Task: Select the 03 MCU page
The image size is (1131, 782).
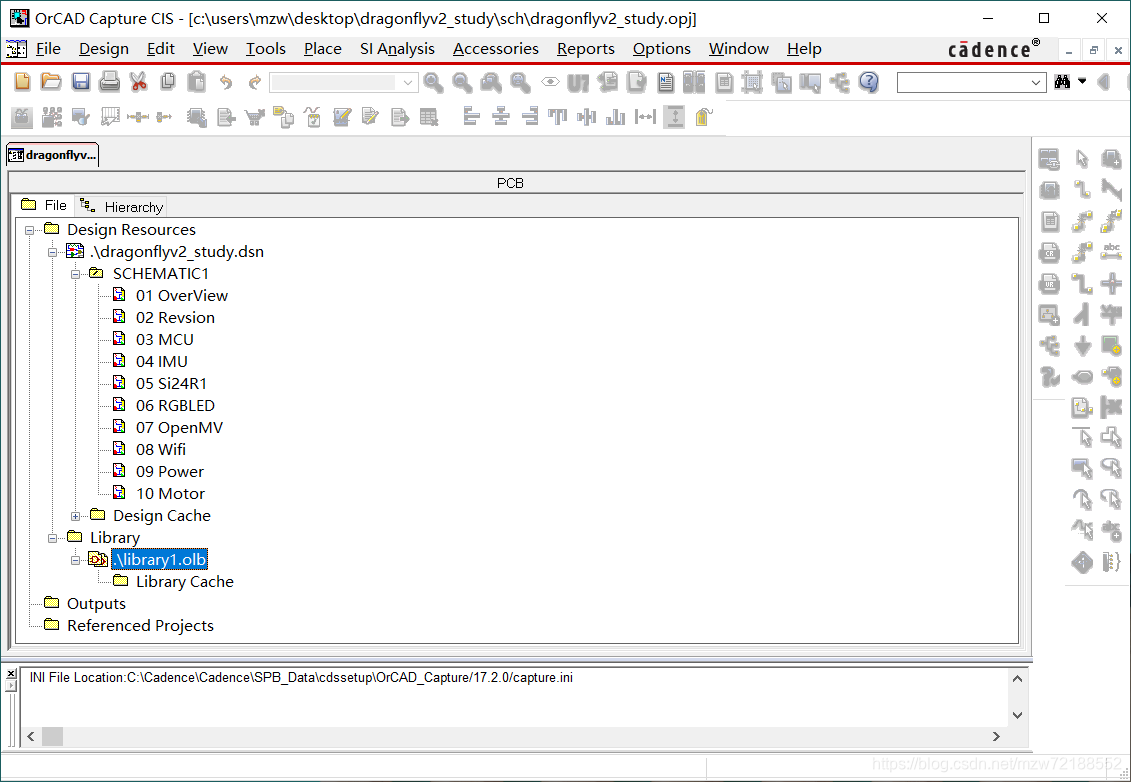Action: pos(164,340)
